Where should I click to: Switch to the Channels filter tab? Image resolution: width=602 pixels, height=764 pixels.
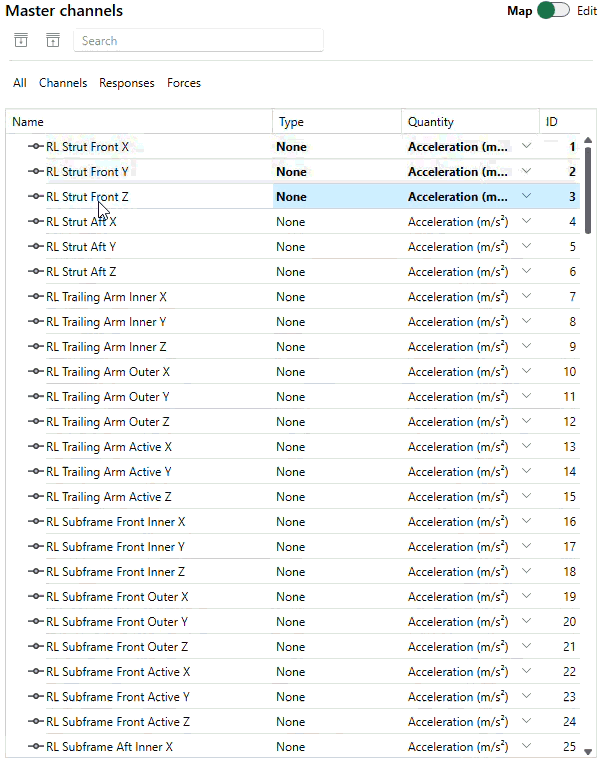(63, 83)
